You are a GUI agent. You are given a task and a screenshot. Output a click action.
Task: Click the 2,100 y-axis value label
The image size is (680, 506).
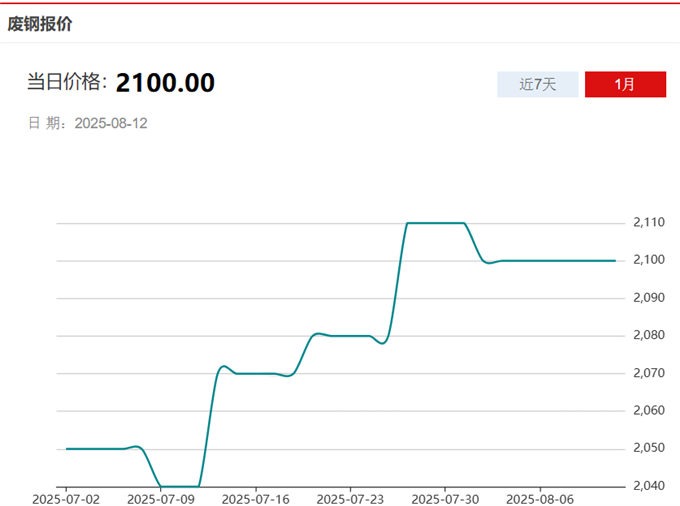click(x=648, y=260)
